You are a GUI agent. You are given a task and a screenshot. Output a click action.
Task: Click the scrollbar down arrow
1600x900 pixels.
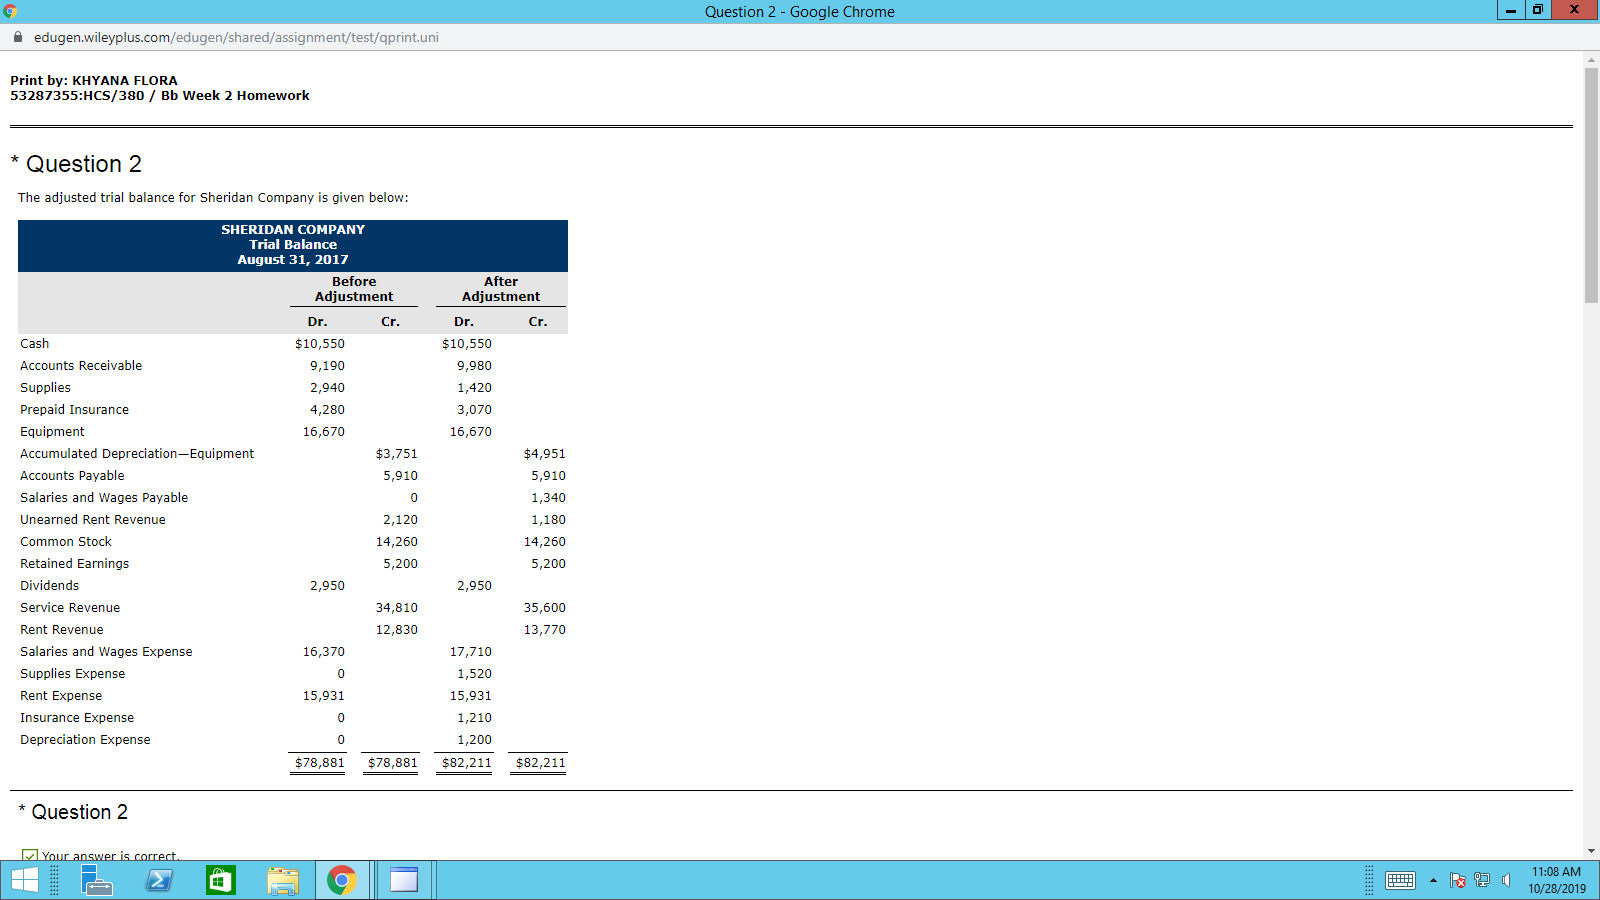click(1591, 852)
